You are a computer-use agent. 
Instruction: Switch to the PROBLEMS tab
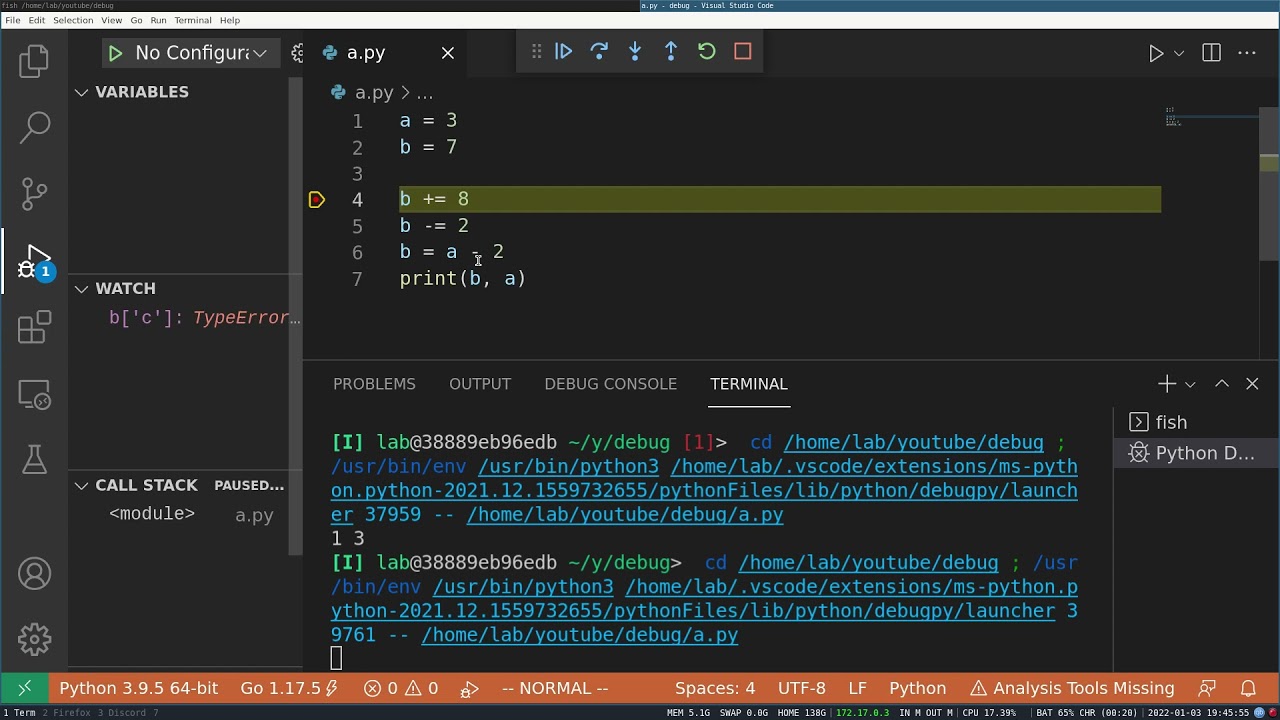pyautogui.click(x=374, y=384)
